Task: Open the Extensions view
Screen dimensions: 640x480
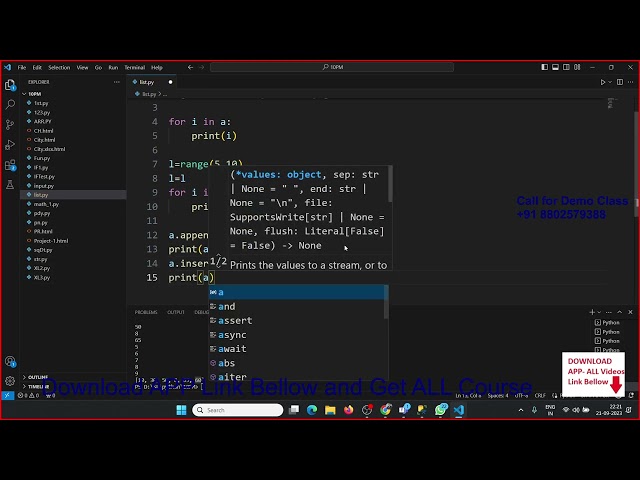Action: (10, 165)
